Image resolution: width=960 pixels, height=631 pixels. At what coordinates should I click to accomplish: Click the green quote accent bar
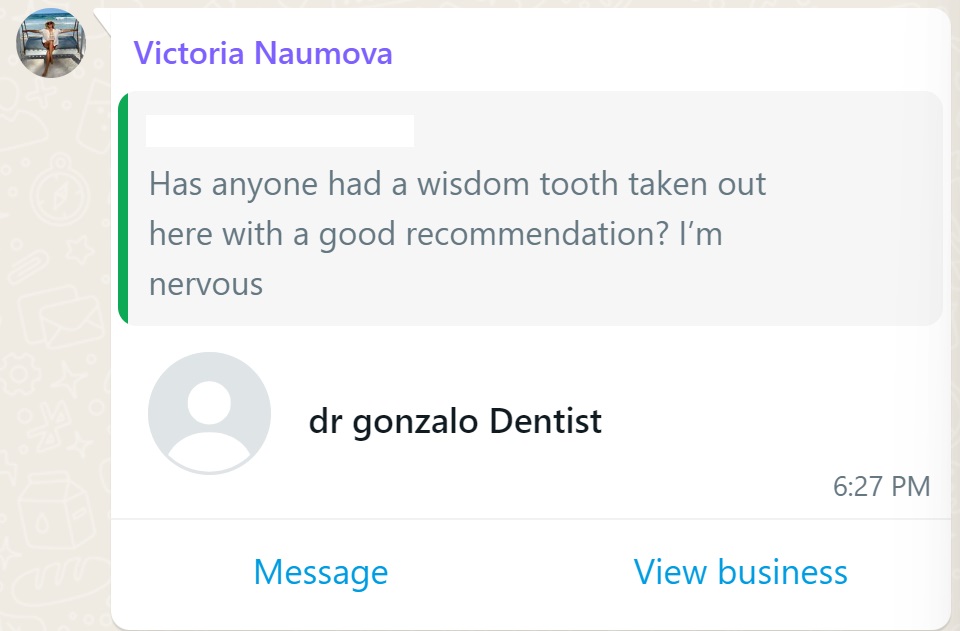coord(123,208)
